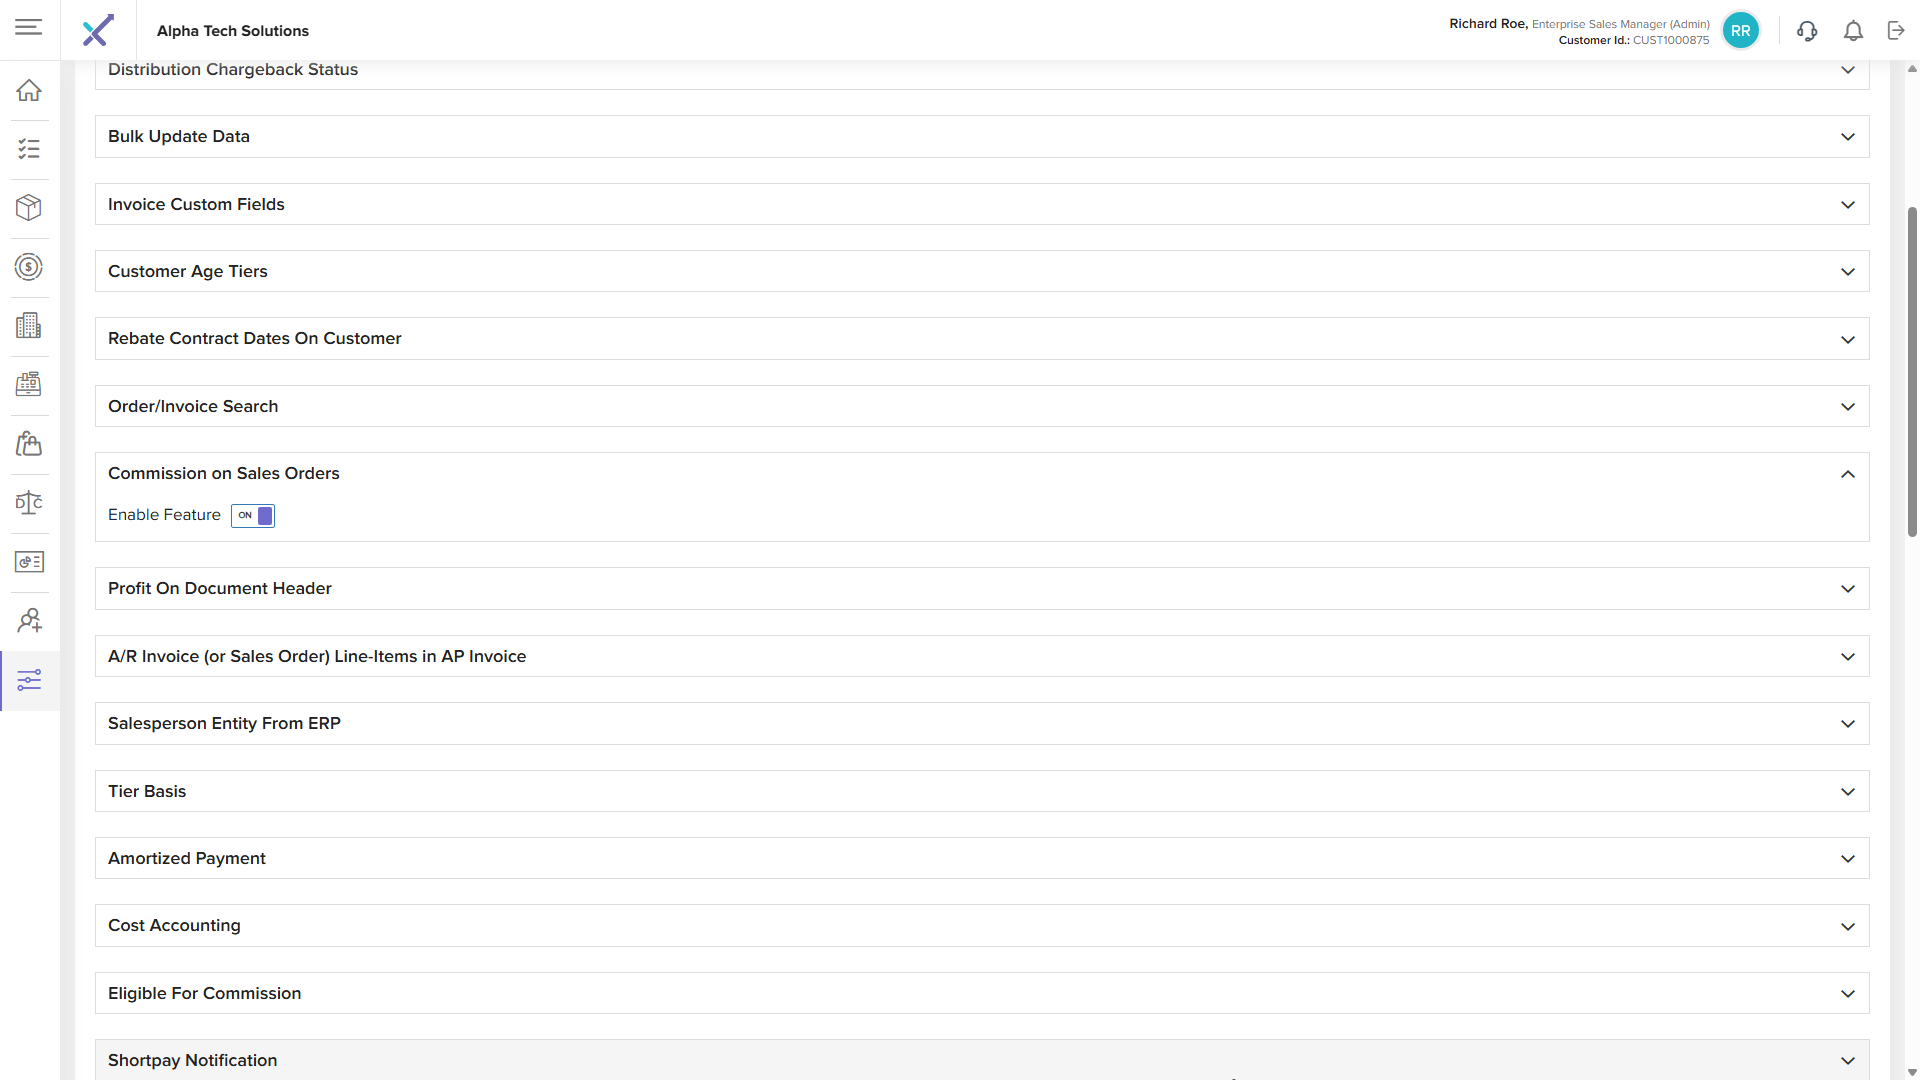Click the Alpha Tech Solutions logo
This screenshot has width=1920, height=1080.
pyautogui.click(x=98, y=31)
